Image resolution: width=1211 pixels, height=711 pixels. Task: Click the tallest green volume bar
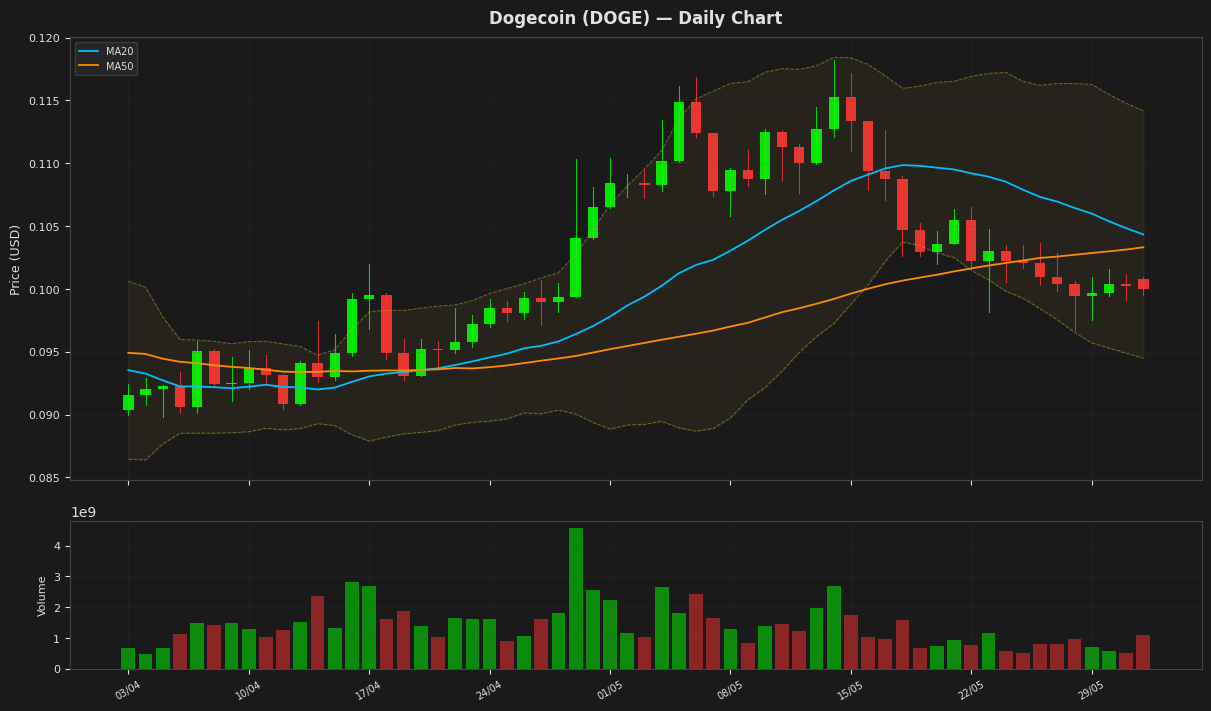[576, 598]
